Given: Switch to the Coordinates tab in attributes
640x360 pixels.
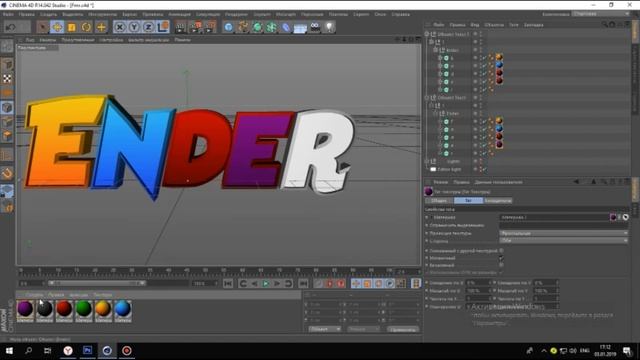Looking at the screenshot, I should 498,201.
